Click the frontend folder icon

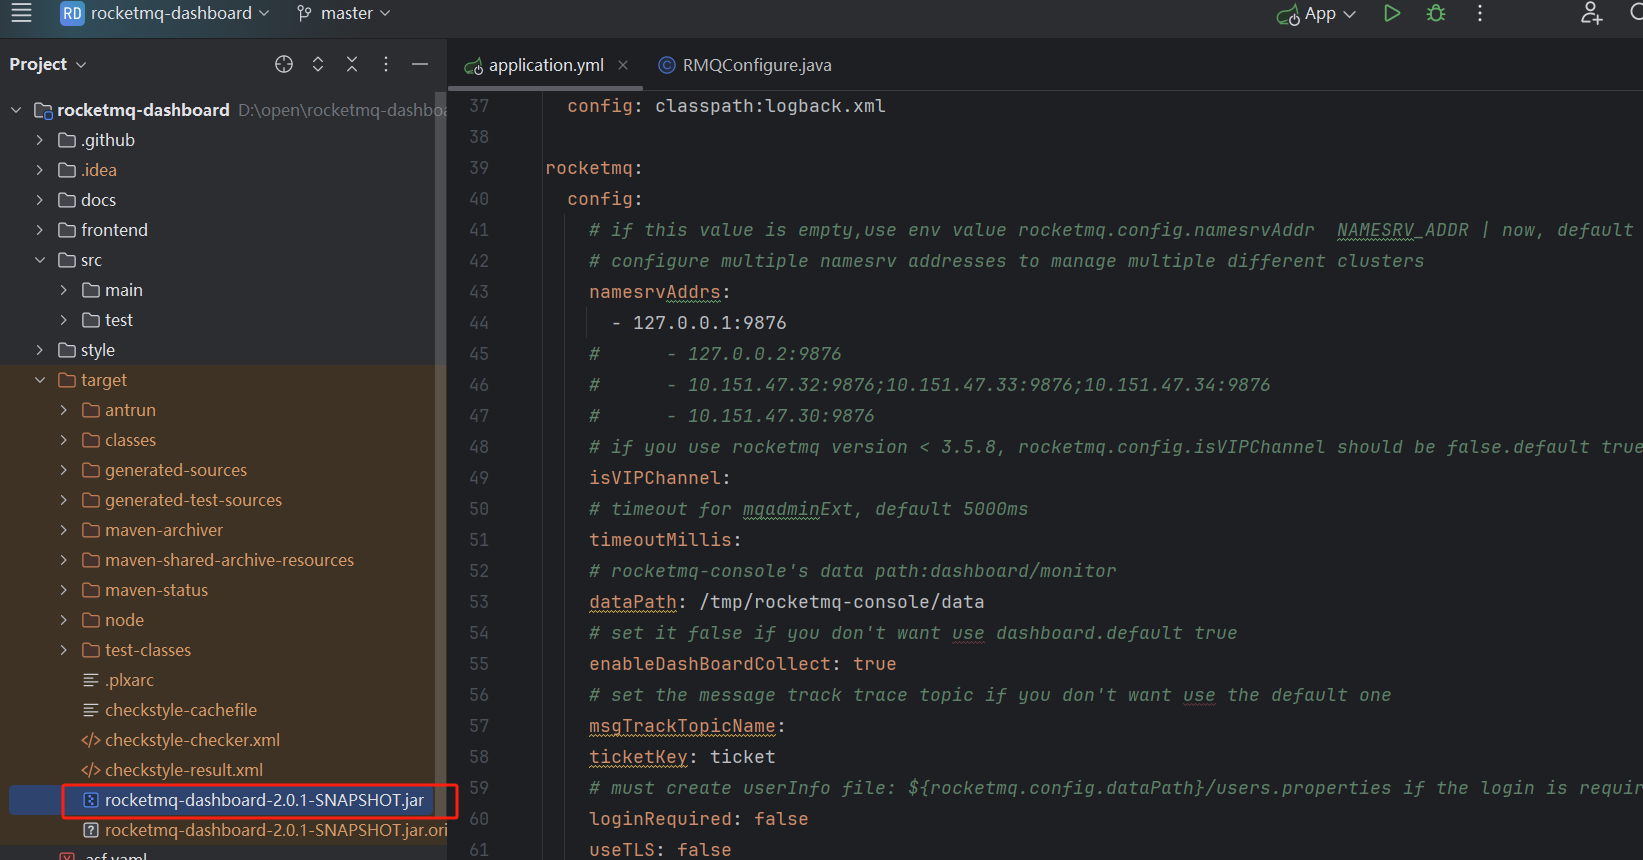coord(67,230)
